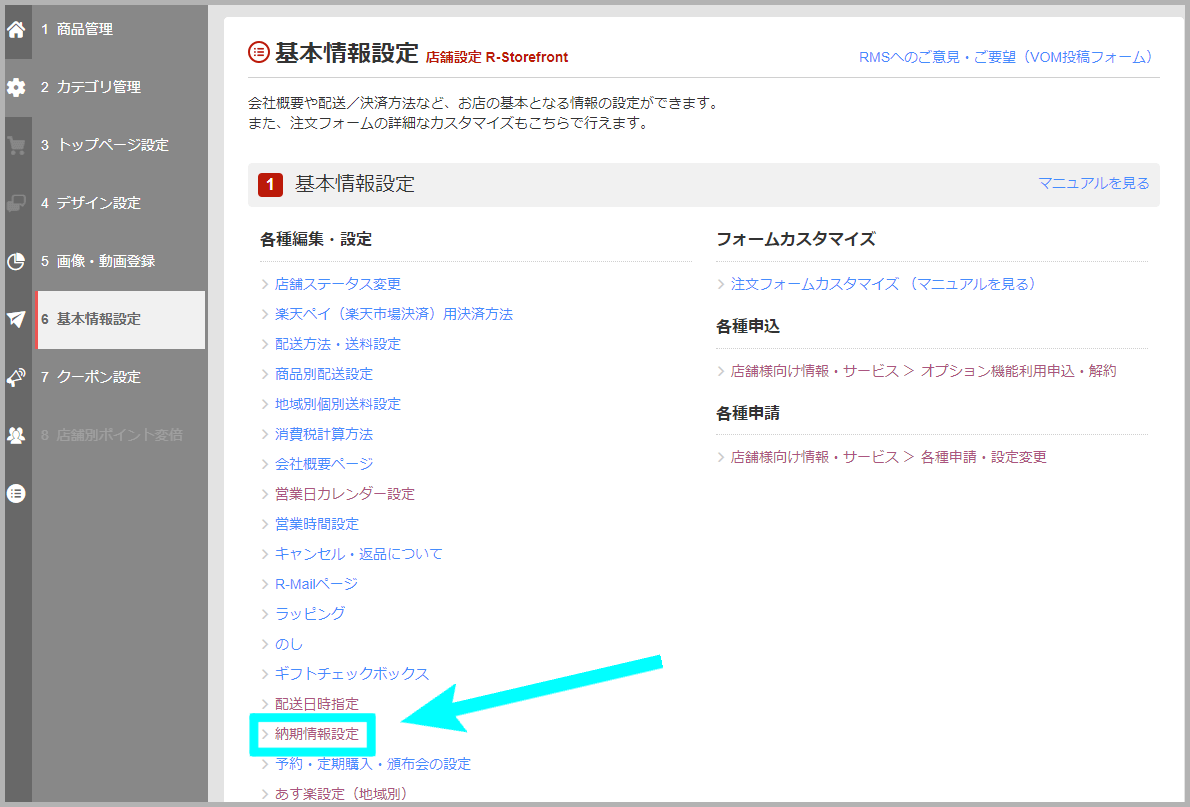The width and height of the screenshot is (1190, 807).
Task: Open 楽天ペイ（楽天市場決済）用決済方法 link
Action: 394,314
